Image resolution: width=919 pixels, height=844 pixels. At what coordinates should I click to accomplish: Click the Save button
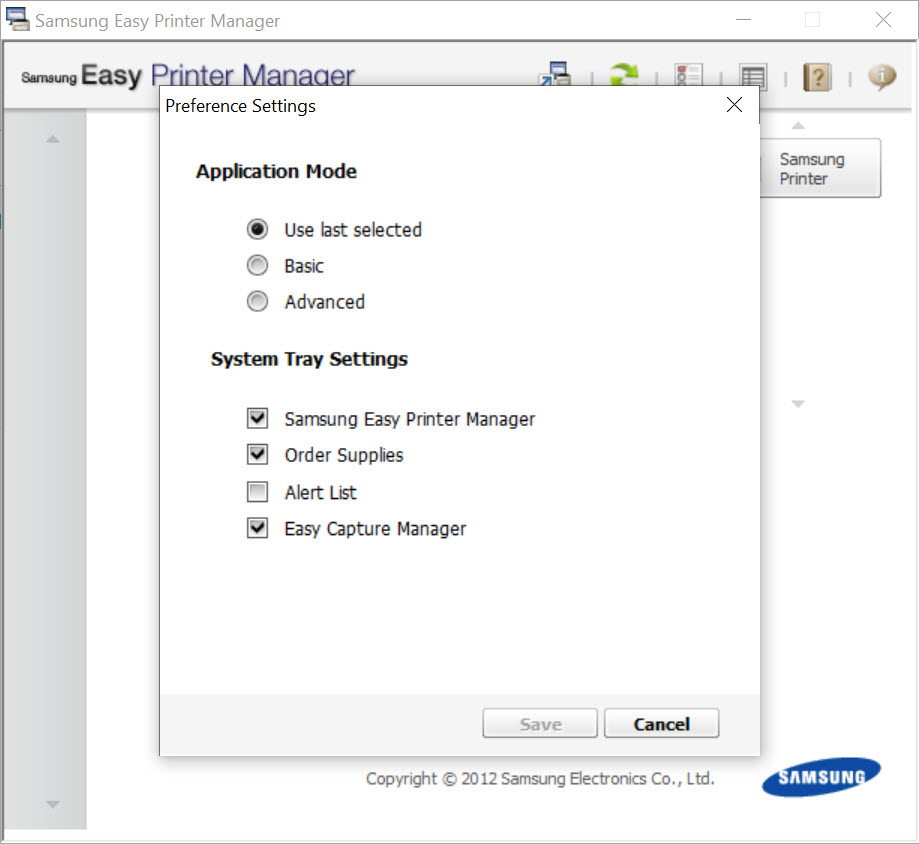[540, 723]
